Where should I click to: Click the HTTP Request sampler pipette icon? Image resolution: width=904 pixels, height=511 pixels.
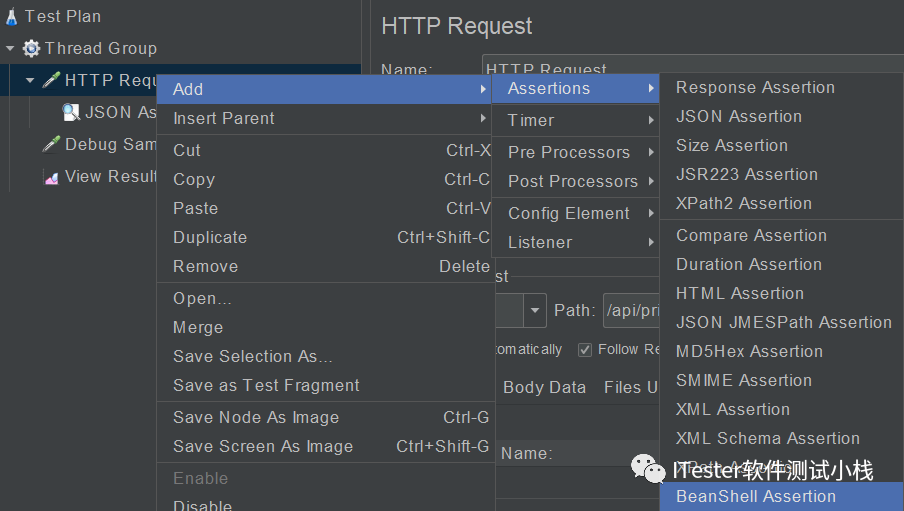(51, 80)
